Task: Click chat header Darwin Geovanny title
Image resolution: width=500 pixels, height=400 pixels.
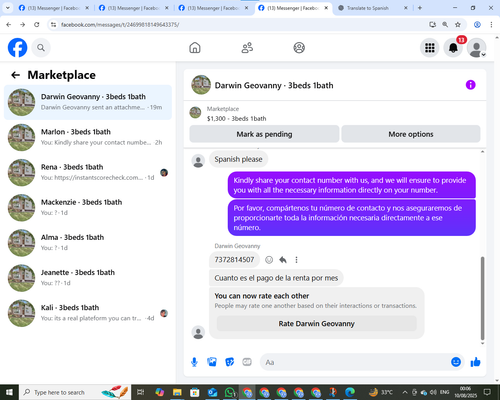Action: point(274,85)
